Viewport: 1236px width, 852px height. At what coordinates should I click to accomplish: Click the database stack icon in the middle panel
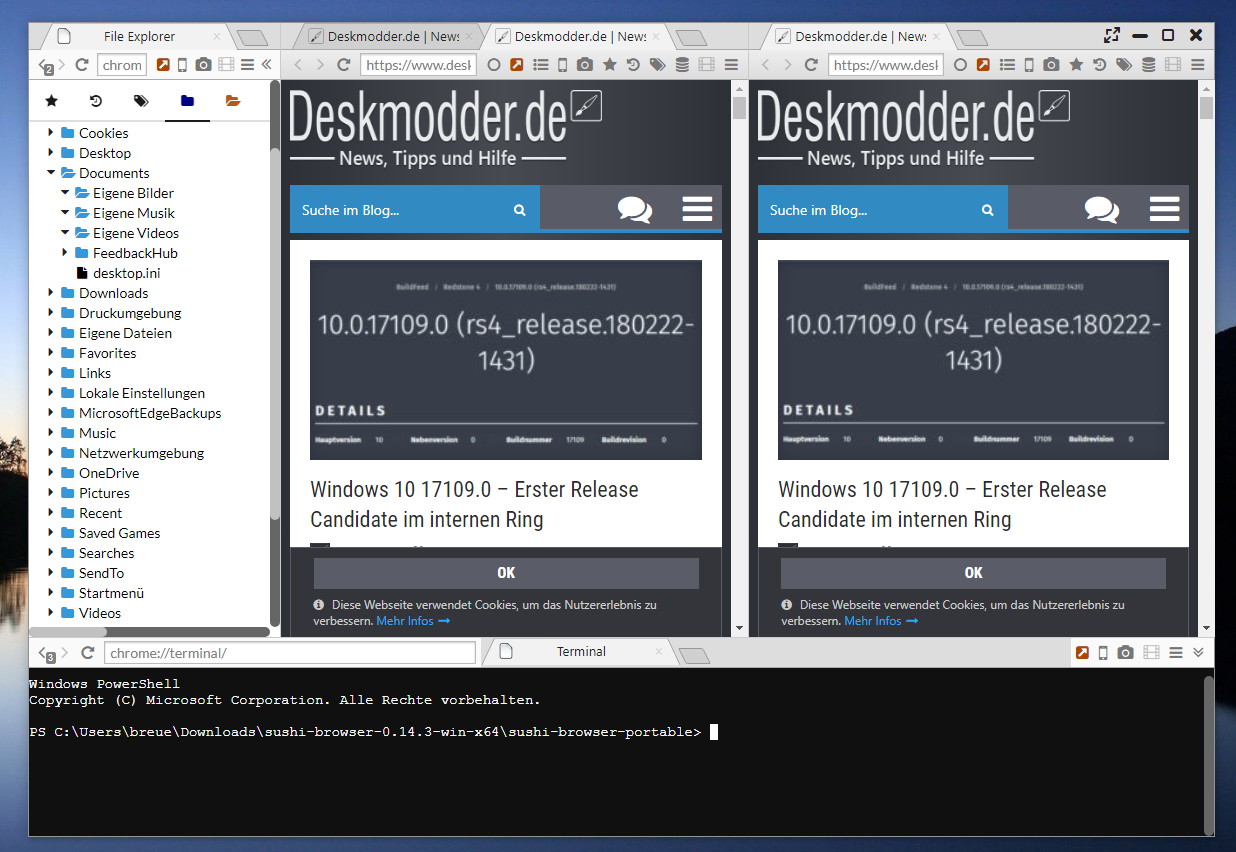point(682,65)
